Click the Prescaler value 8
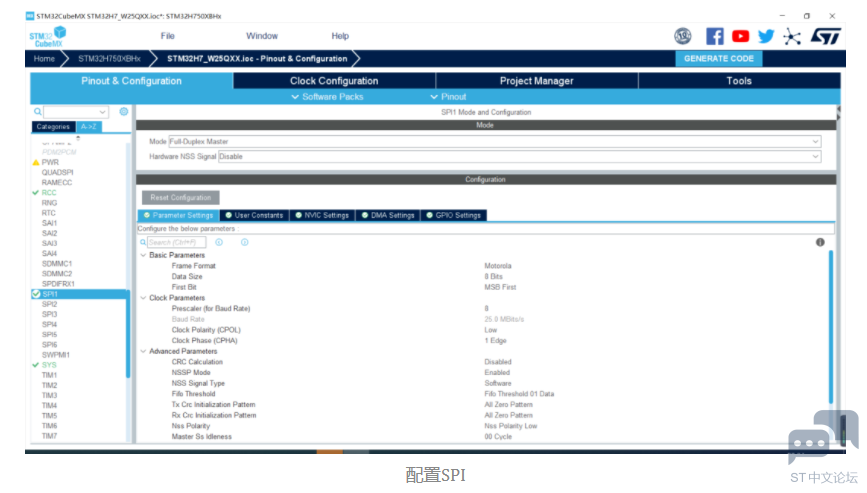Viewport: 867px width, 493px height. pyautogui.click(x=487, y=308)
